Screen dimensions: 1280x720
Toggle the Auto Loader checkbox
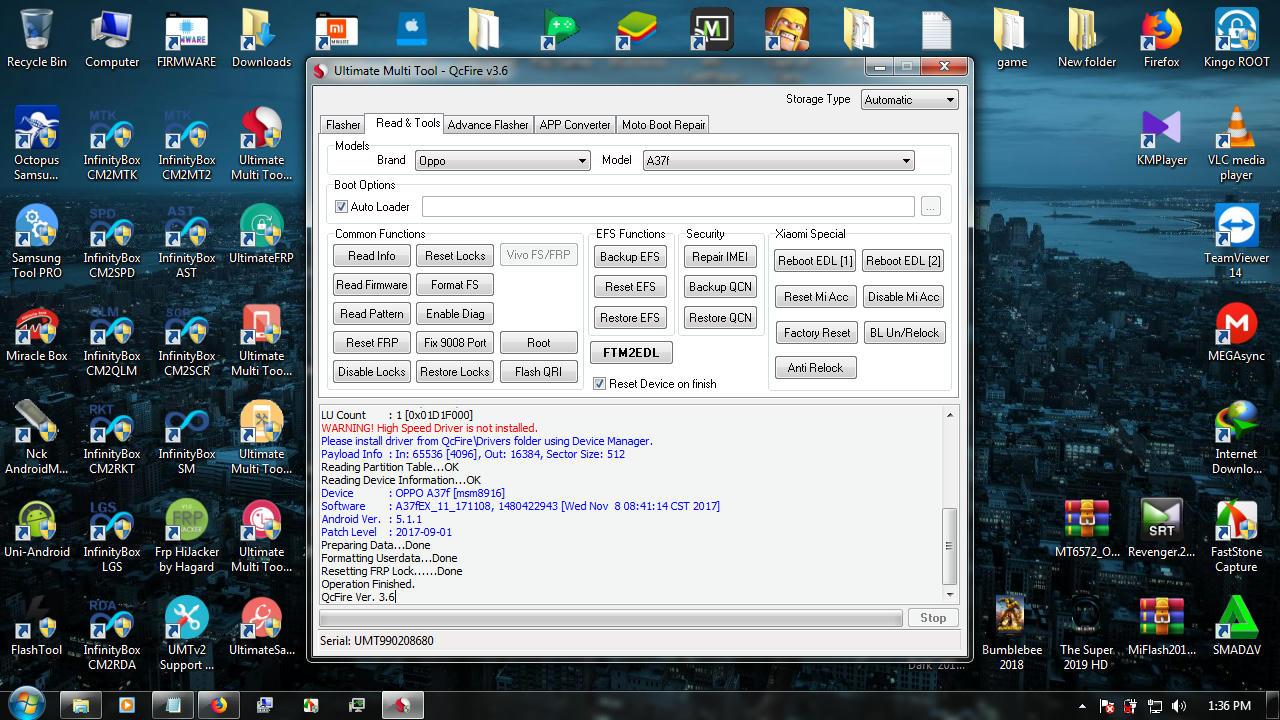[342, 207]
